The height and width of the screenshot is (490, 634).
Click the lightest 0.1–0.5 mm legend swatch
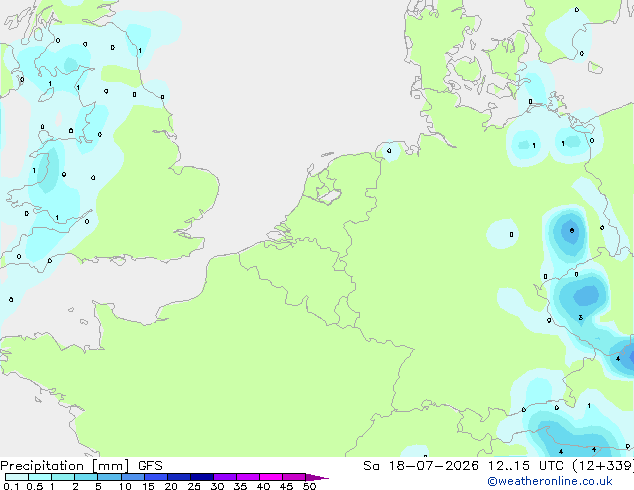[17, 477]
